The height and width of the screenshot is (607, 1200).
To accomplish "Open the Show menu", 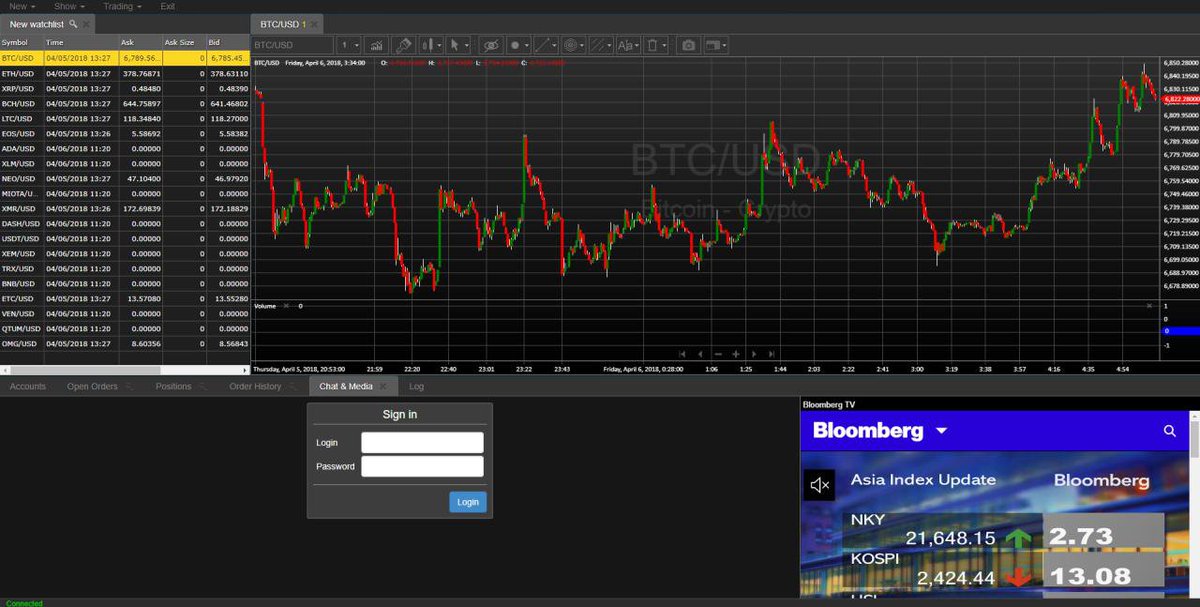I will pyautogui.click(x=68, y=6).
